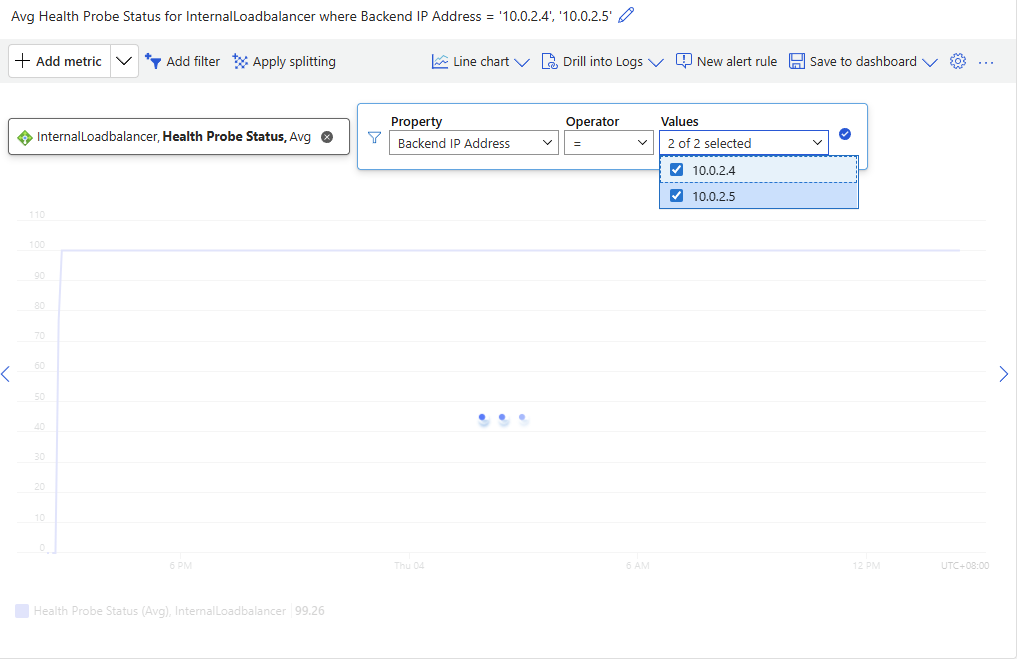Navigate to previous time range with left arrow
Screen dimensions: 1017x659
coord(6,374)
